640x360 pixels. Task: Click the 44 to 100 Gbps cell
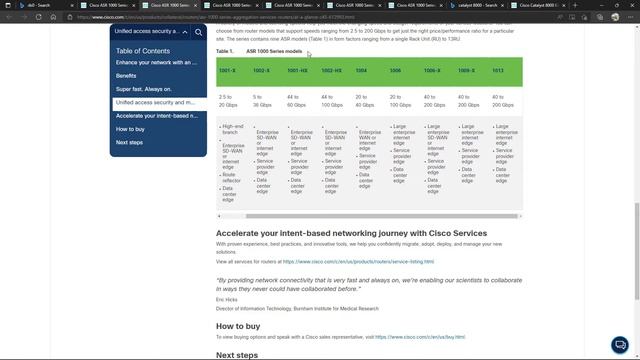click(x=332, y=101)
